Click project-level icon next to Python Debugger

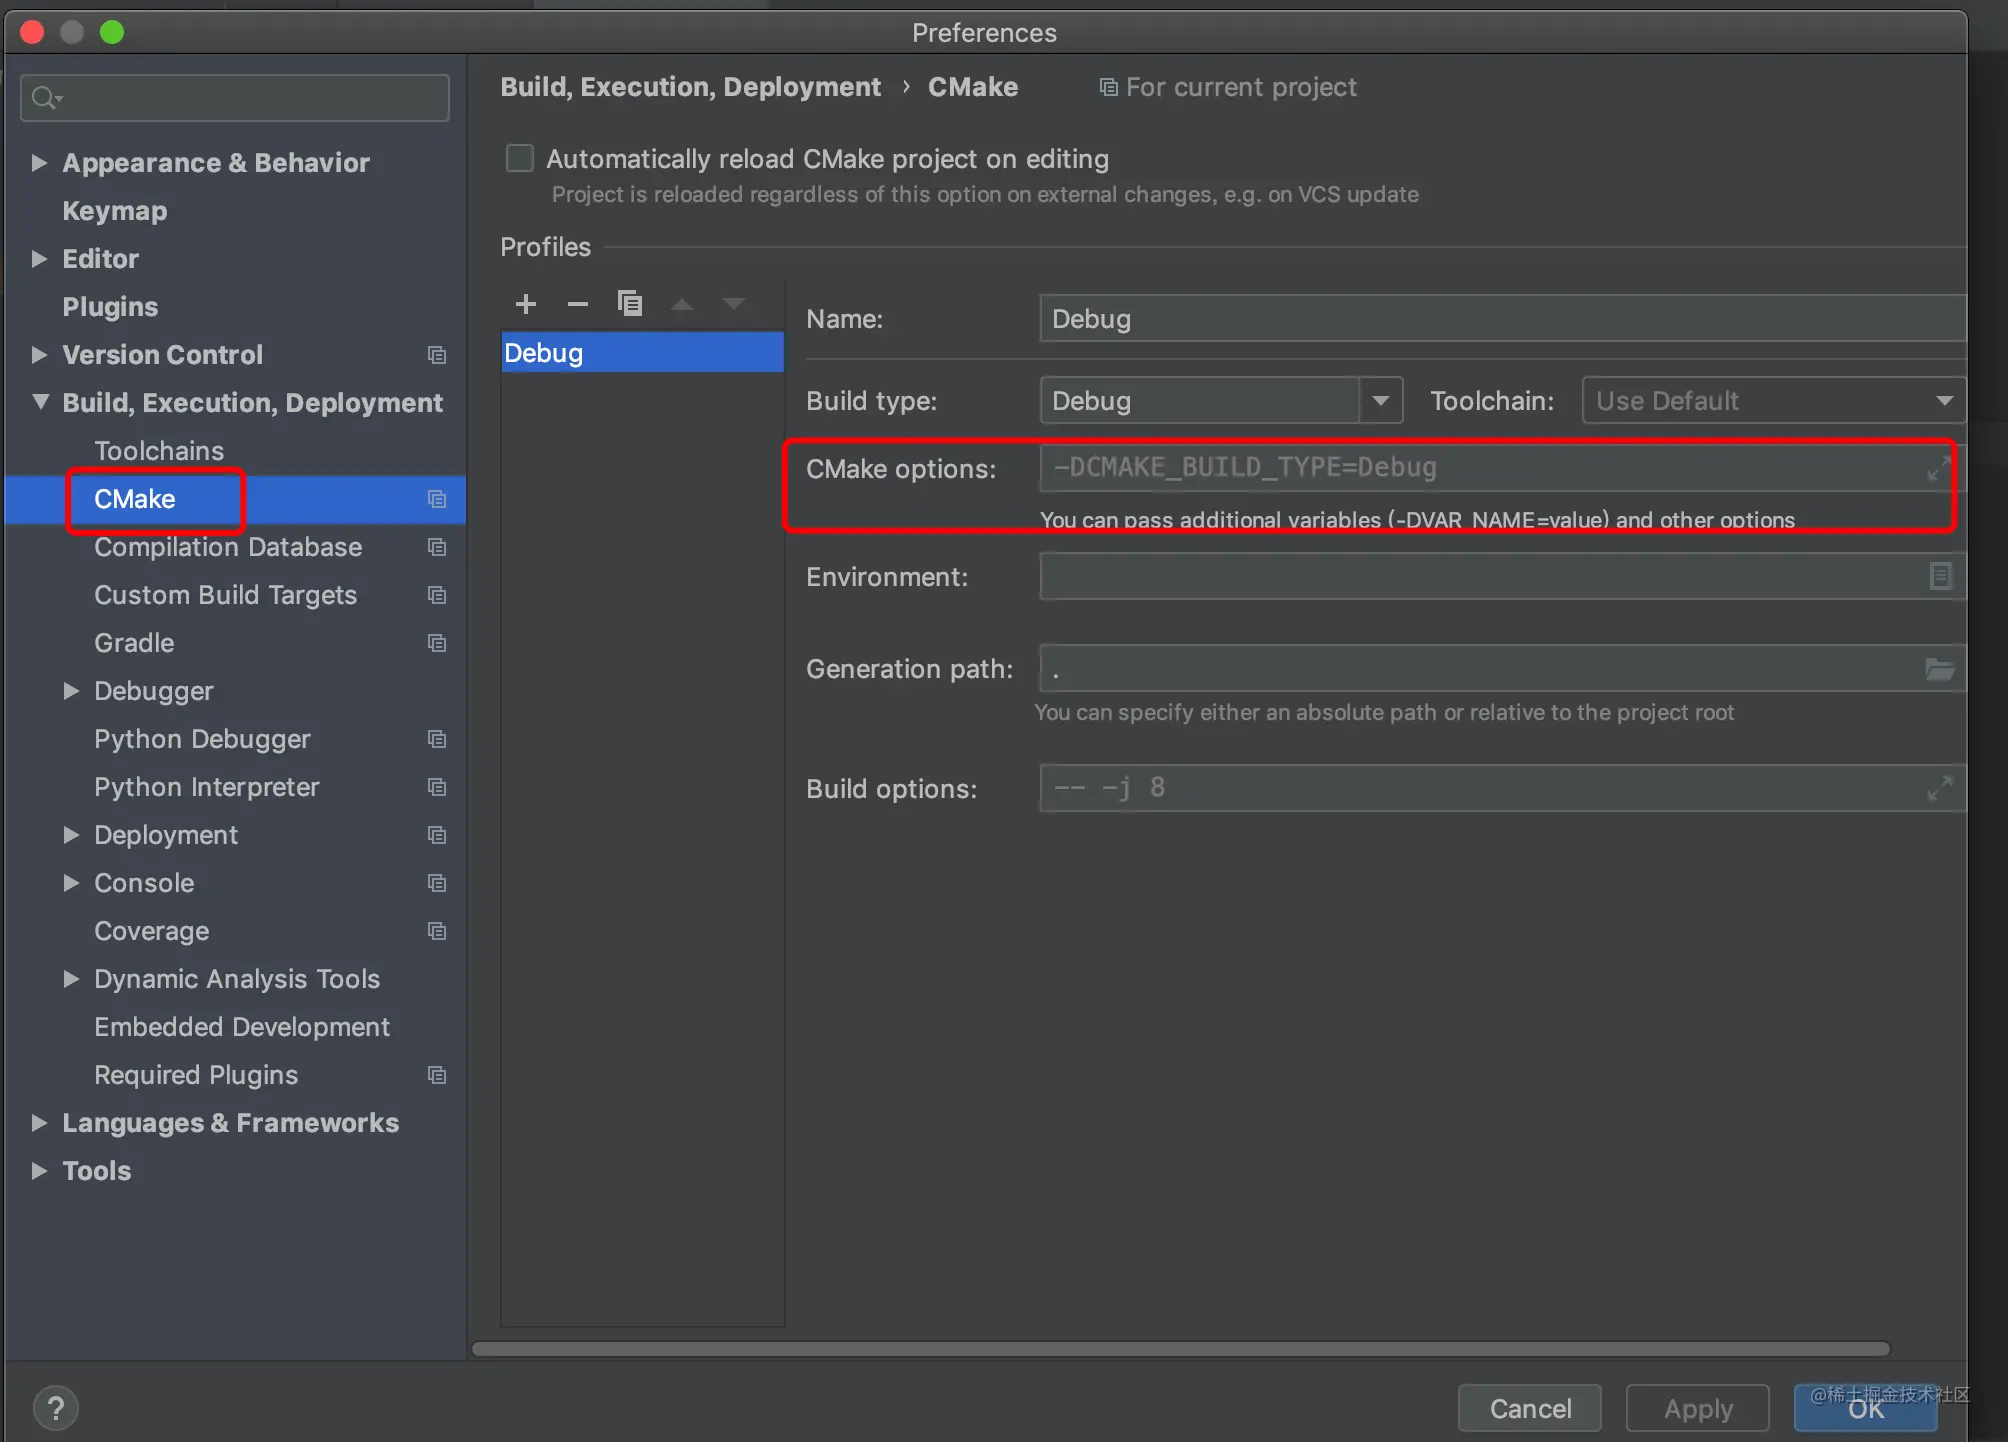pos(437,739)
